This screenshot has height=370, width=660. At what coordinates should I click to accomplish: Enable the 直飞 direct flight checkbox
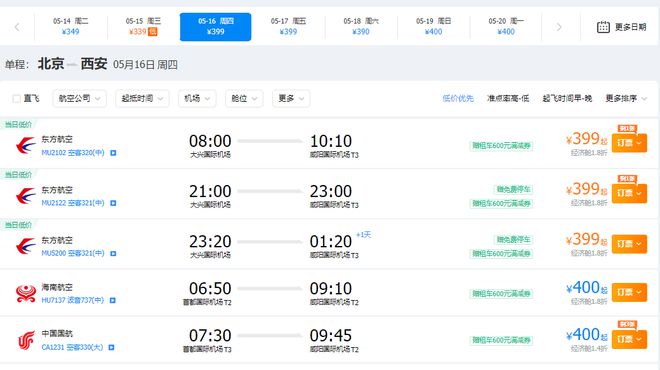point(16,98)
